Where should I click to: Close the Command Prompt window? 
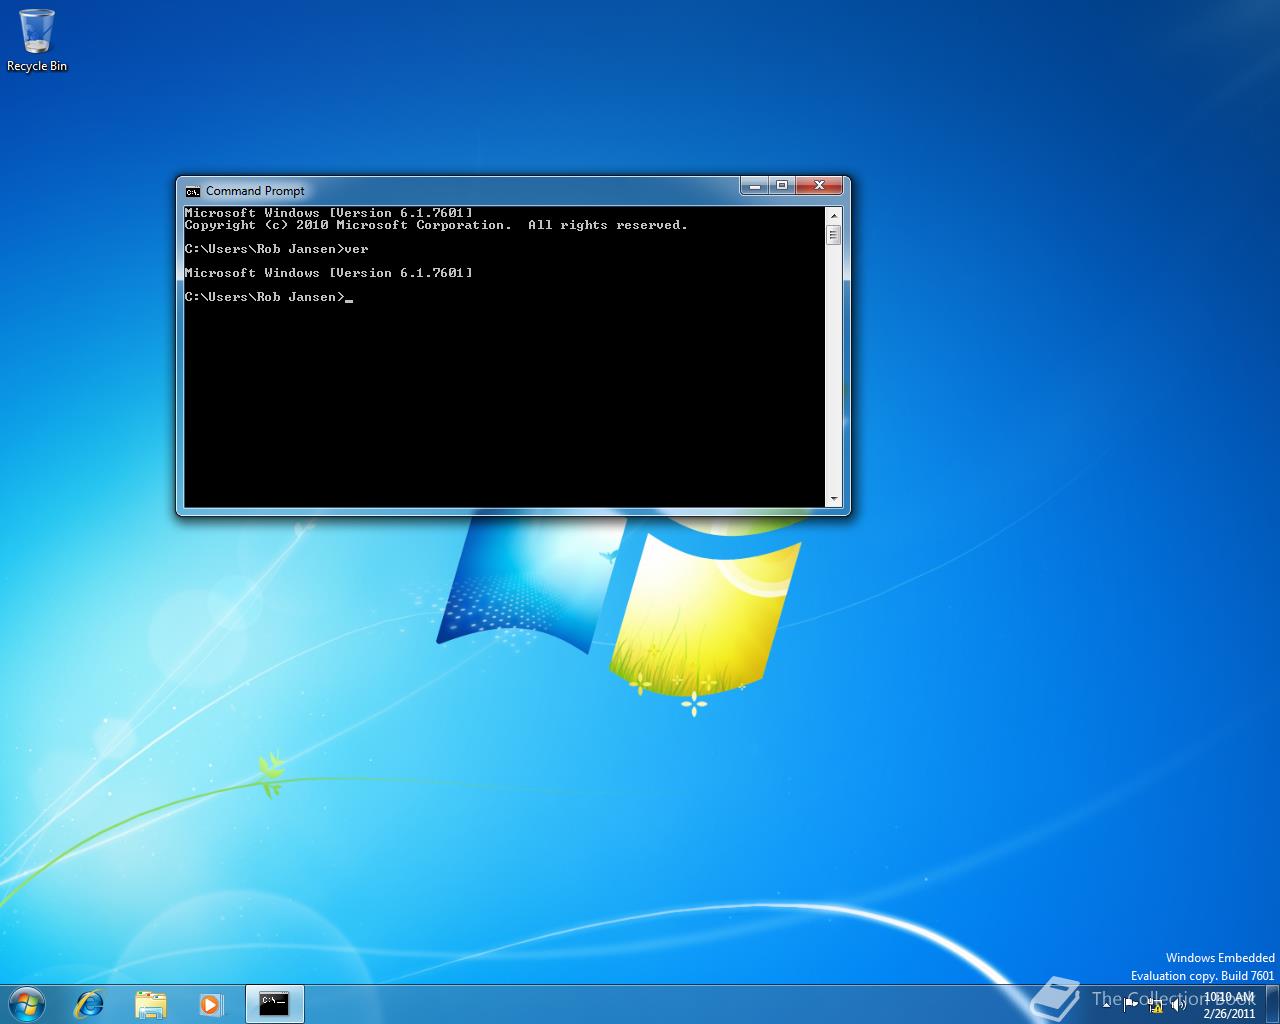[820, 186]
